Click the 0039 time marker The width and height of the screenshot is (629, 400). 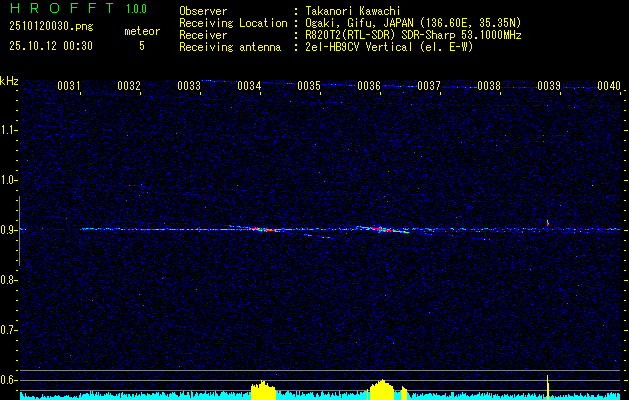tap(549, 85)
